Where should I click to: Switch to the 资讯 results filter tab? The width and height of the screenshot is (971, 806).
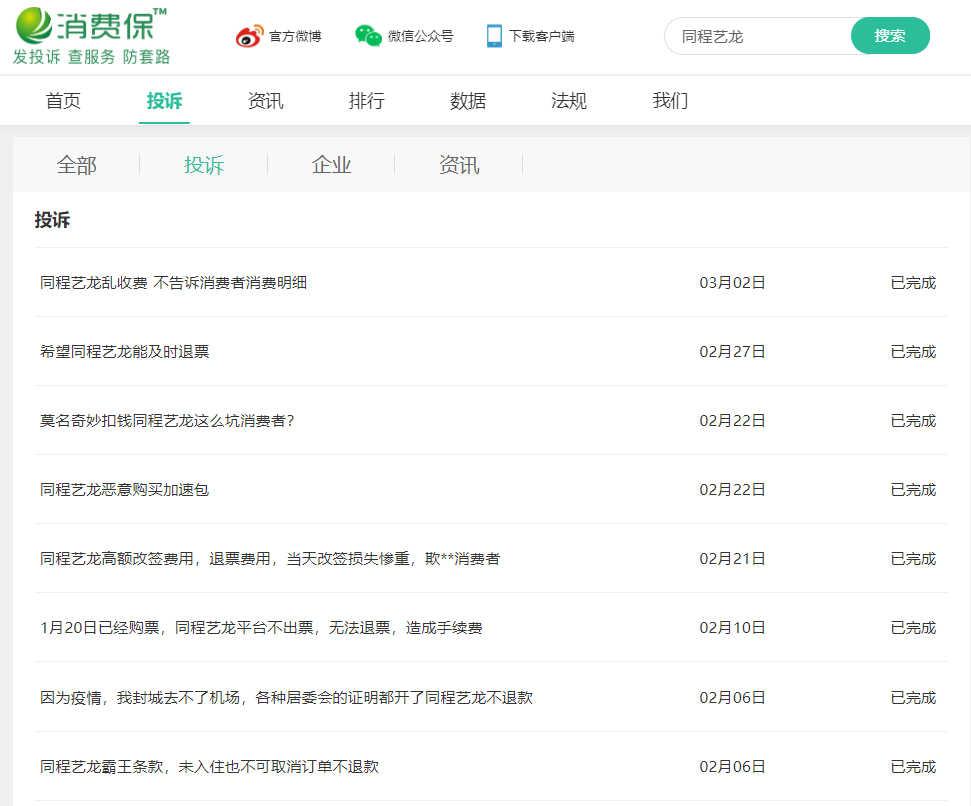point(459,165)
